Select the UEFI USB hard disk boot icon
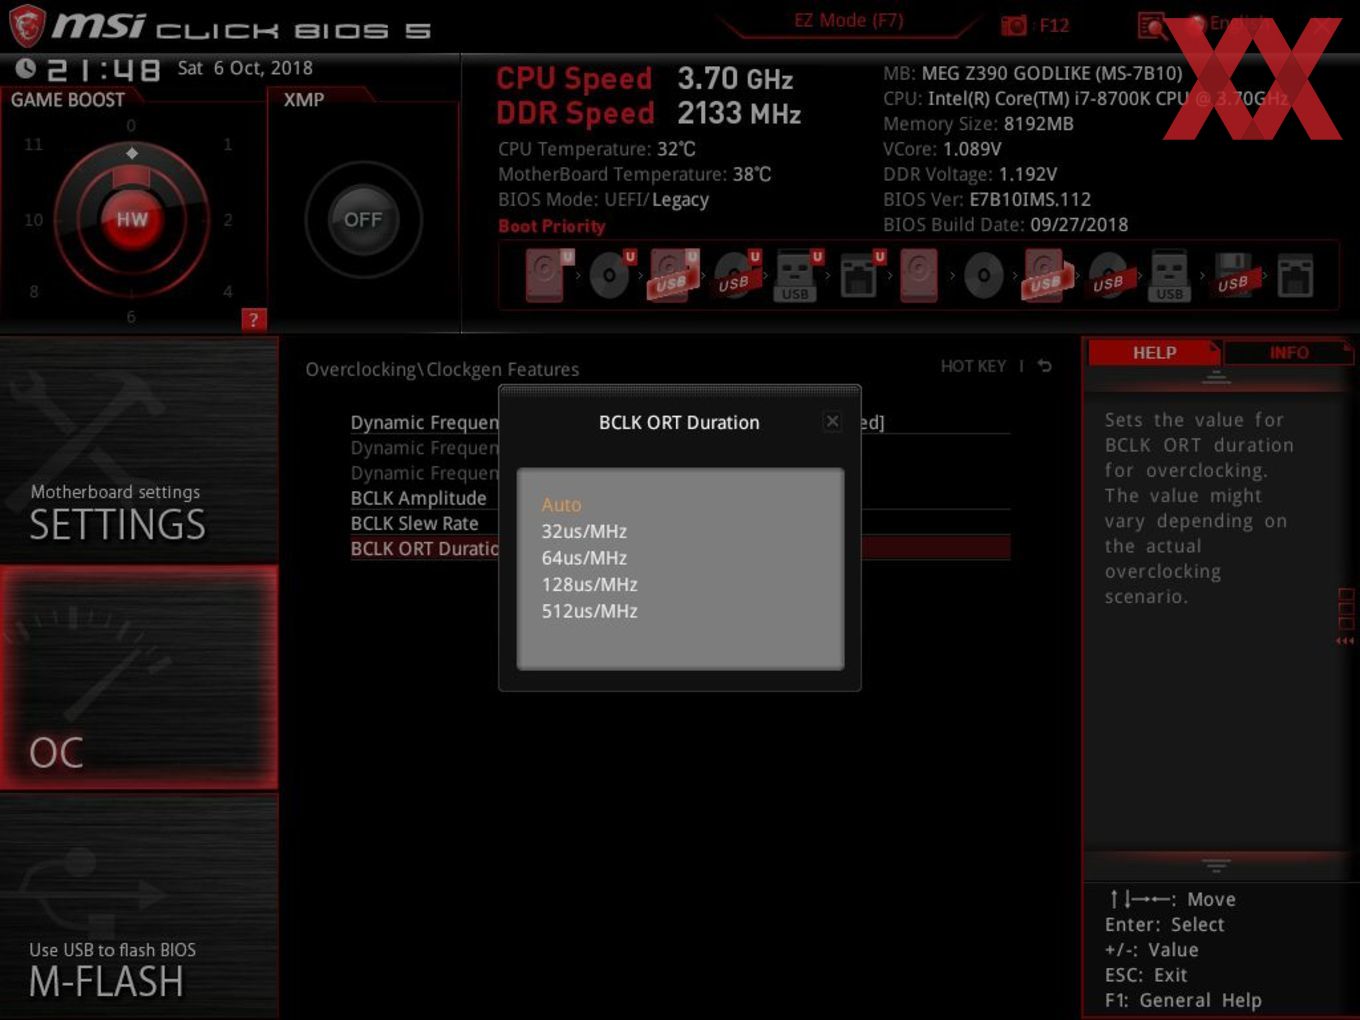 point(672,275)
